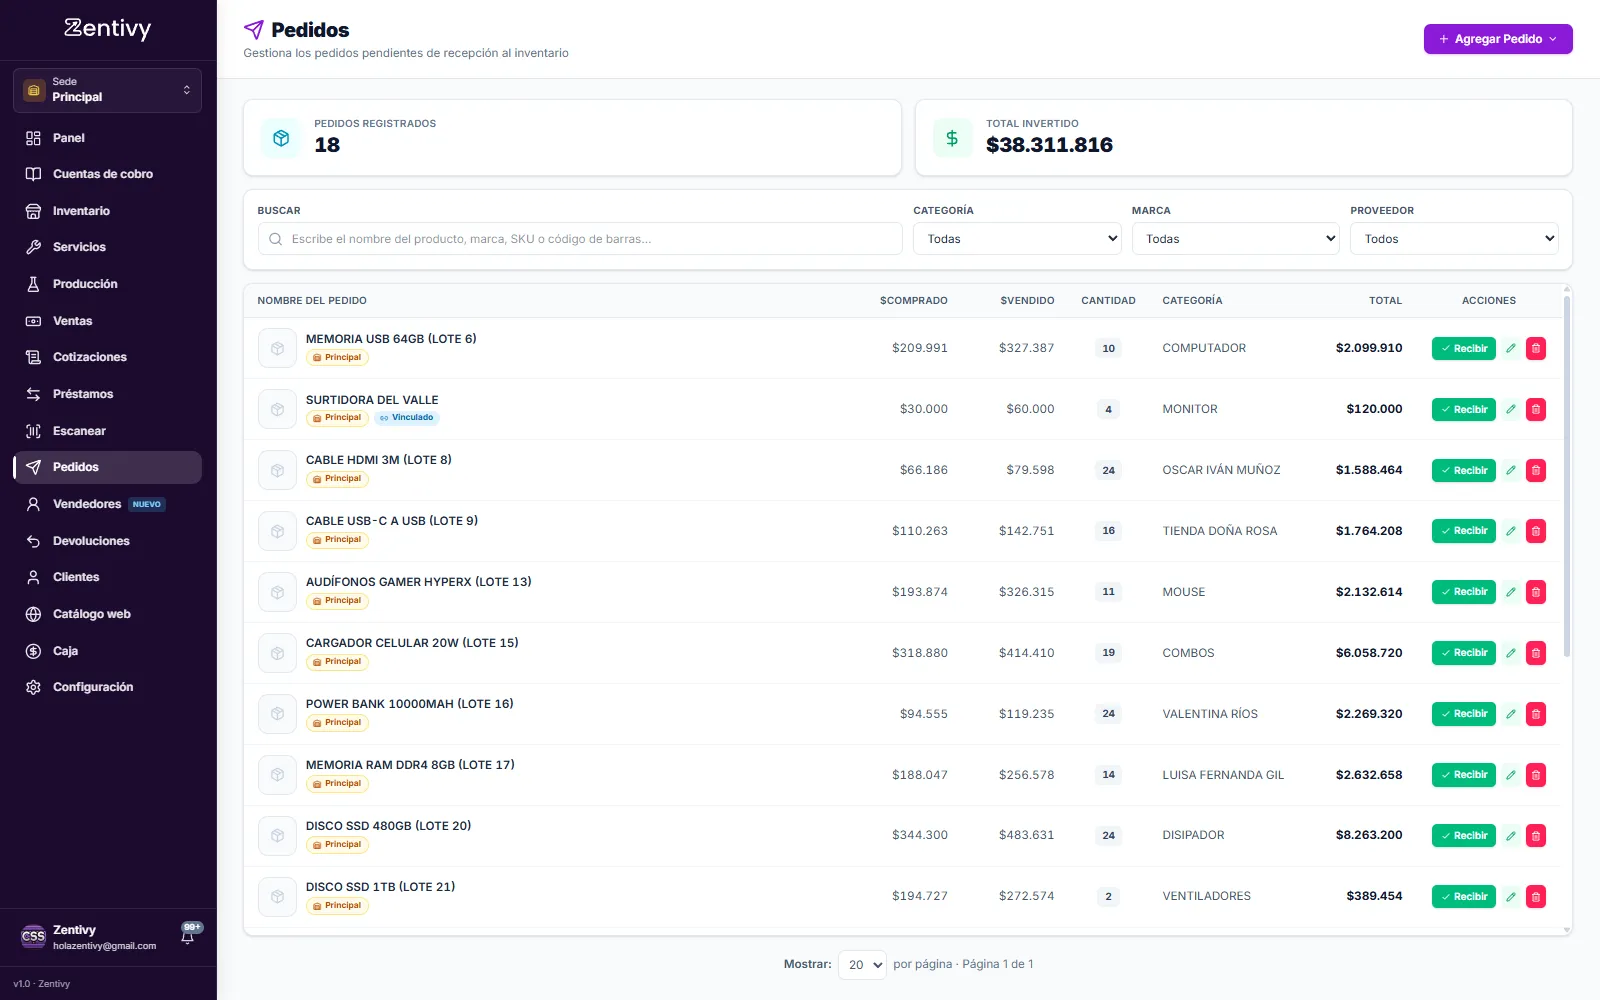Receive the POWER BANK 10000MAH order
Viewport: 1600px width, 1000px height.
(1464, 714)
